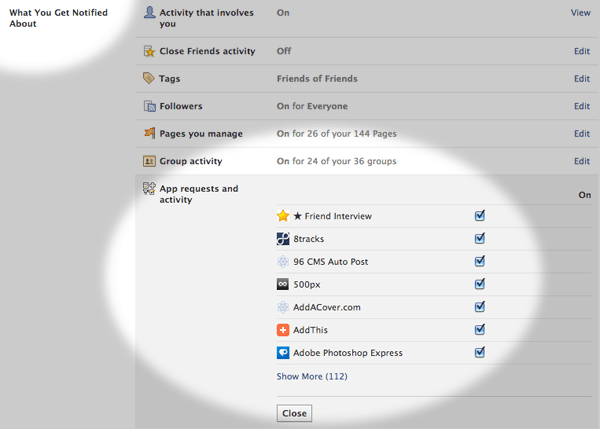Image resolution: width=600 pixels, height=429 pixels.
Task: Edit the Followers notification setting
Action: pos(582,106)
